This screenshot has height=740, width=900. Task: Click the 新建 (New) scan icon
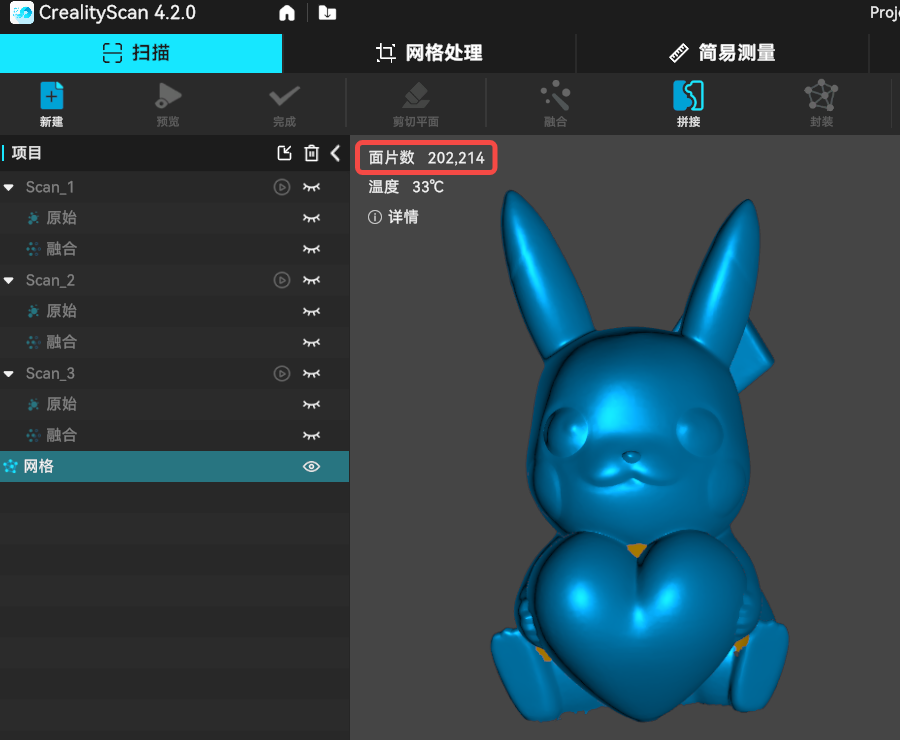click(x=51, y=97)
